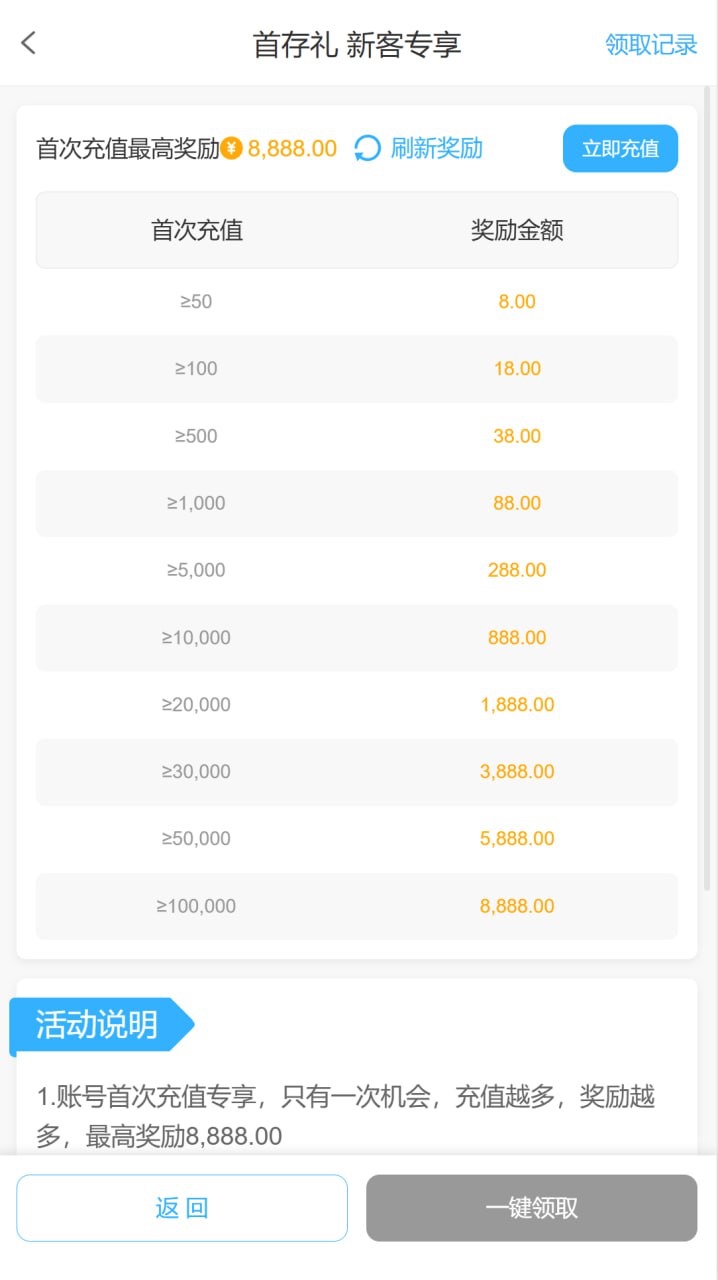Click the yellow yuan coin icon

pos(232,149)
